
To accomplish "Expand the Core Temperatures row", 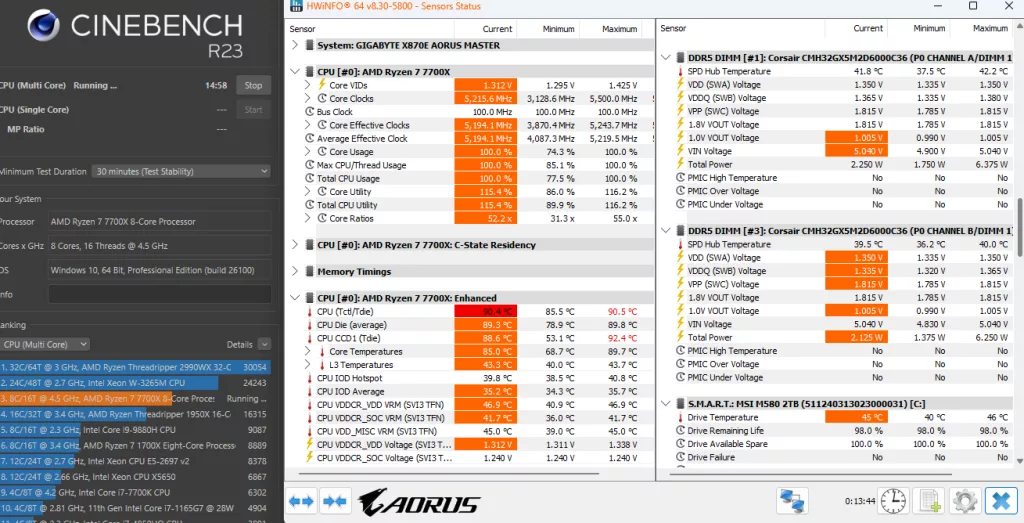I will point(308,351).
